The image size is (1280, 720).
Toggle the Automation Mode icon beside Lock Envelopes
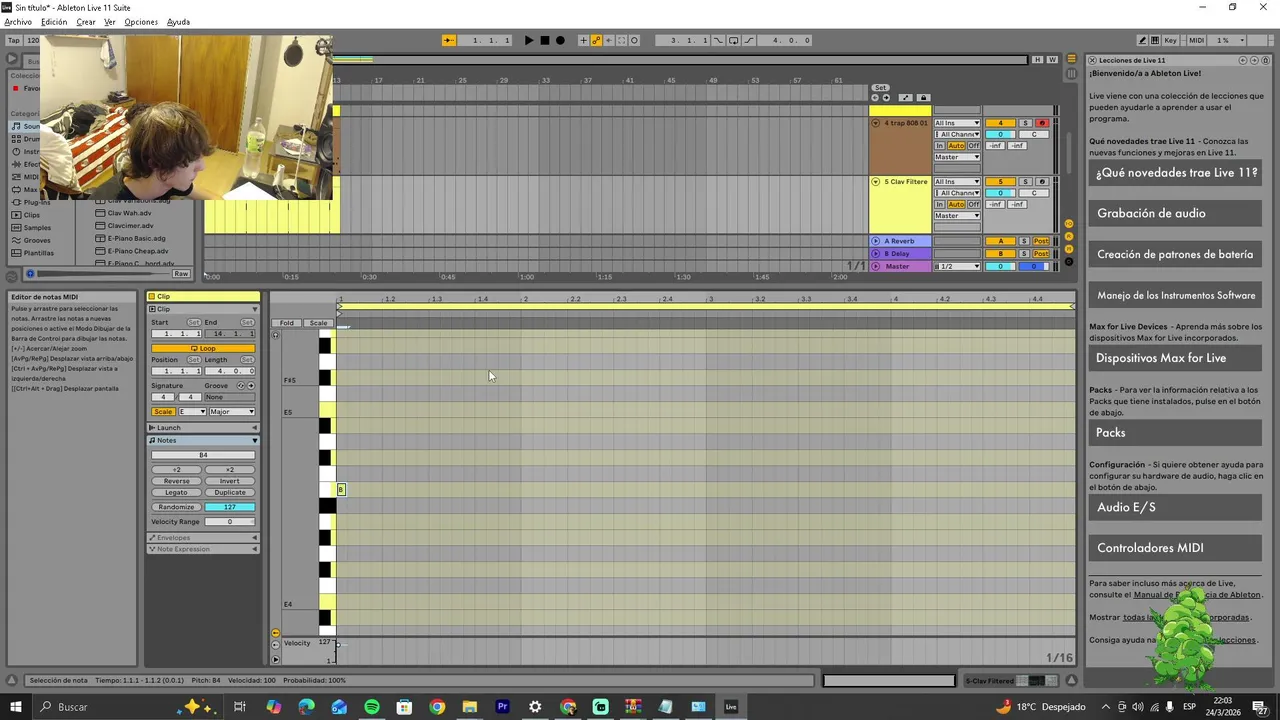905,98
